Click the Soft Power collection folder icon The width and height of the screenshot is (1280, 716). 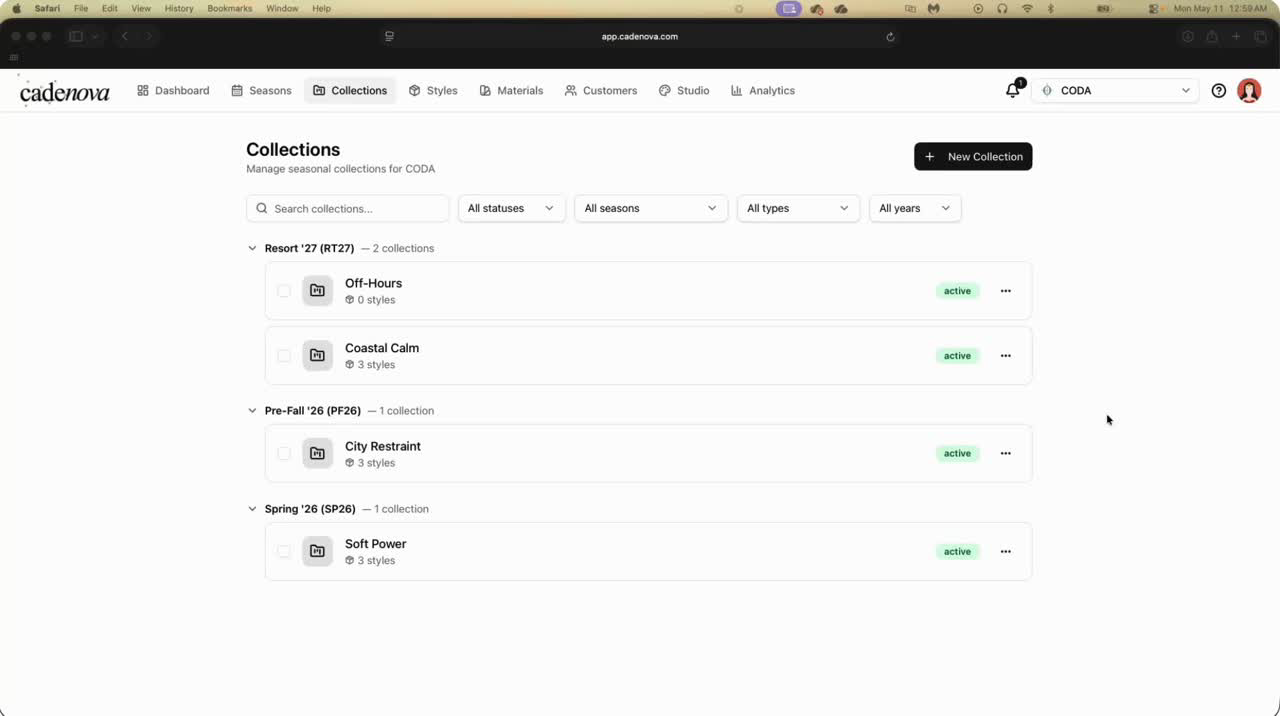click(317, 551)
